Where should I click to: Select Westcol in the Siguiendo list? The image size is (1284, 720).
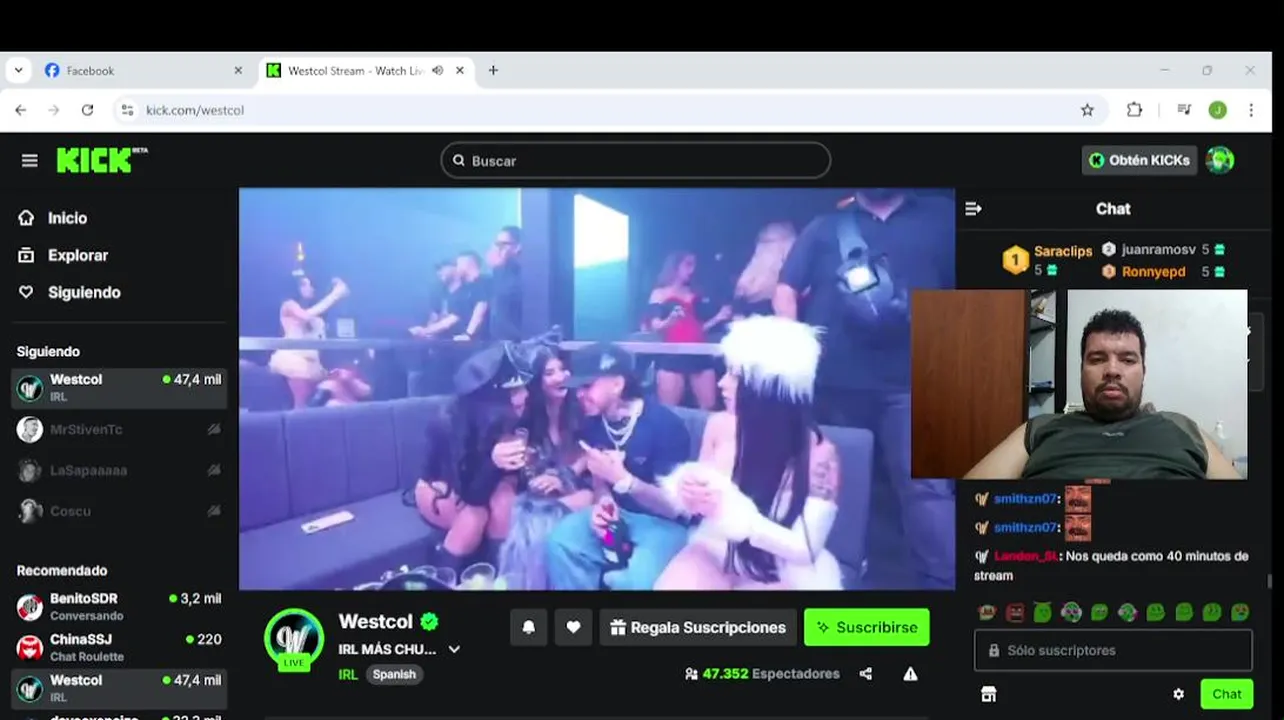(x=119, y=387)
